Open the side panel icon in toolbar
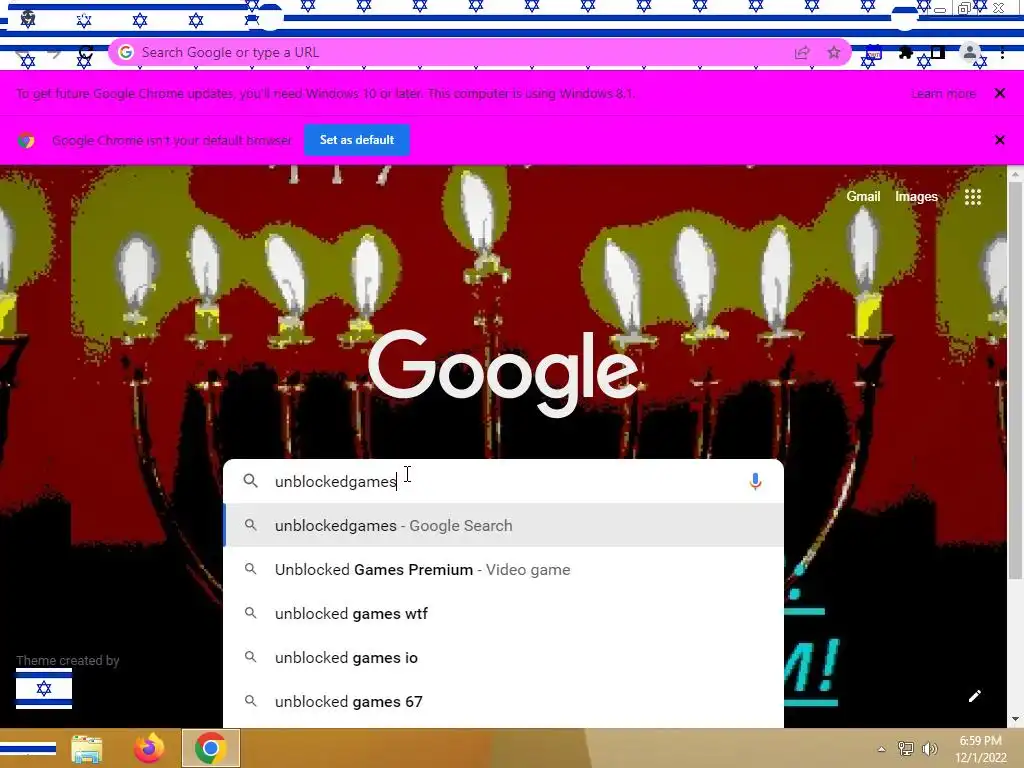 coord(938,53)
